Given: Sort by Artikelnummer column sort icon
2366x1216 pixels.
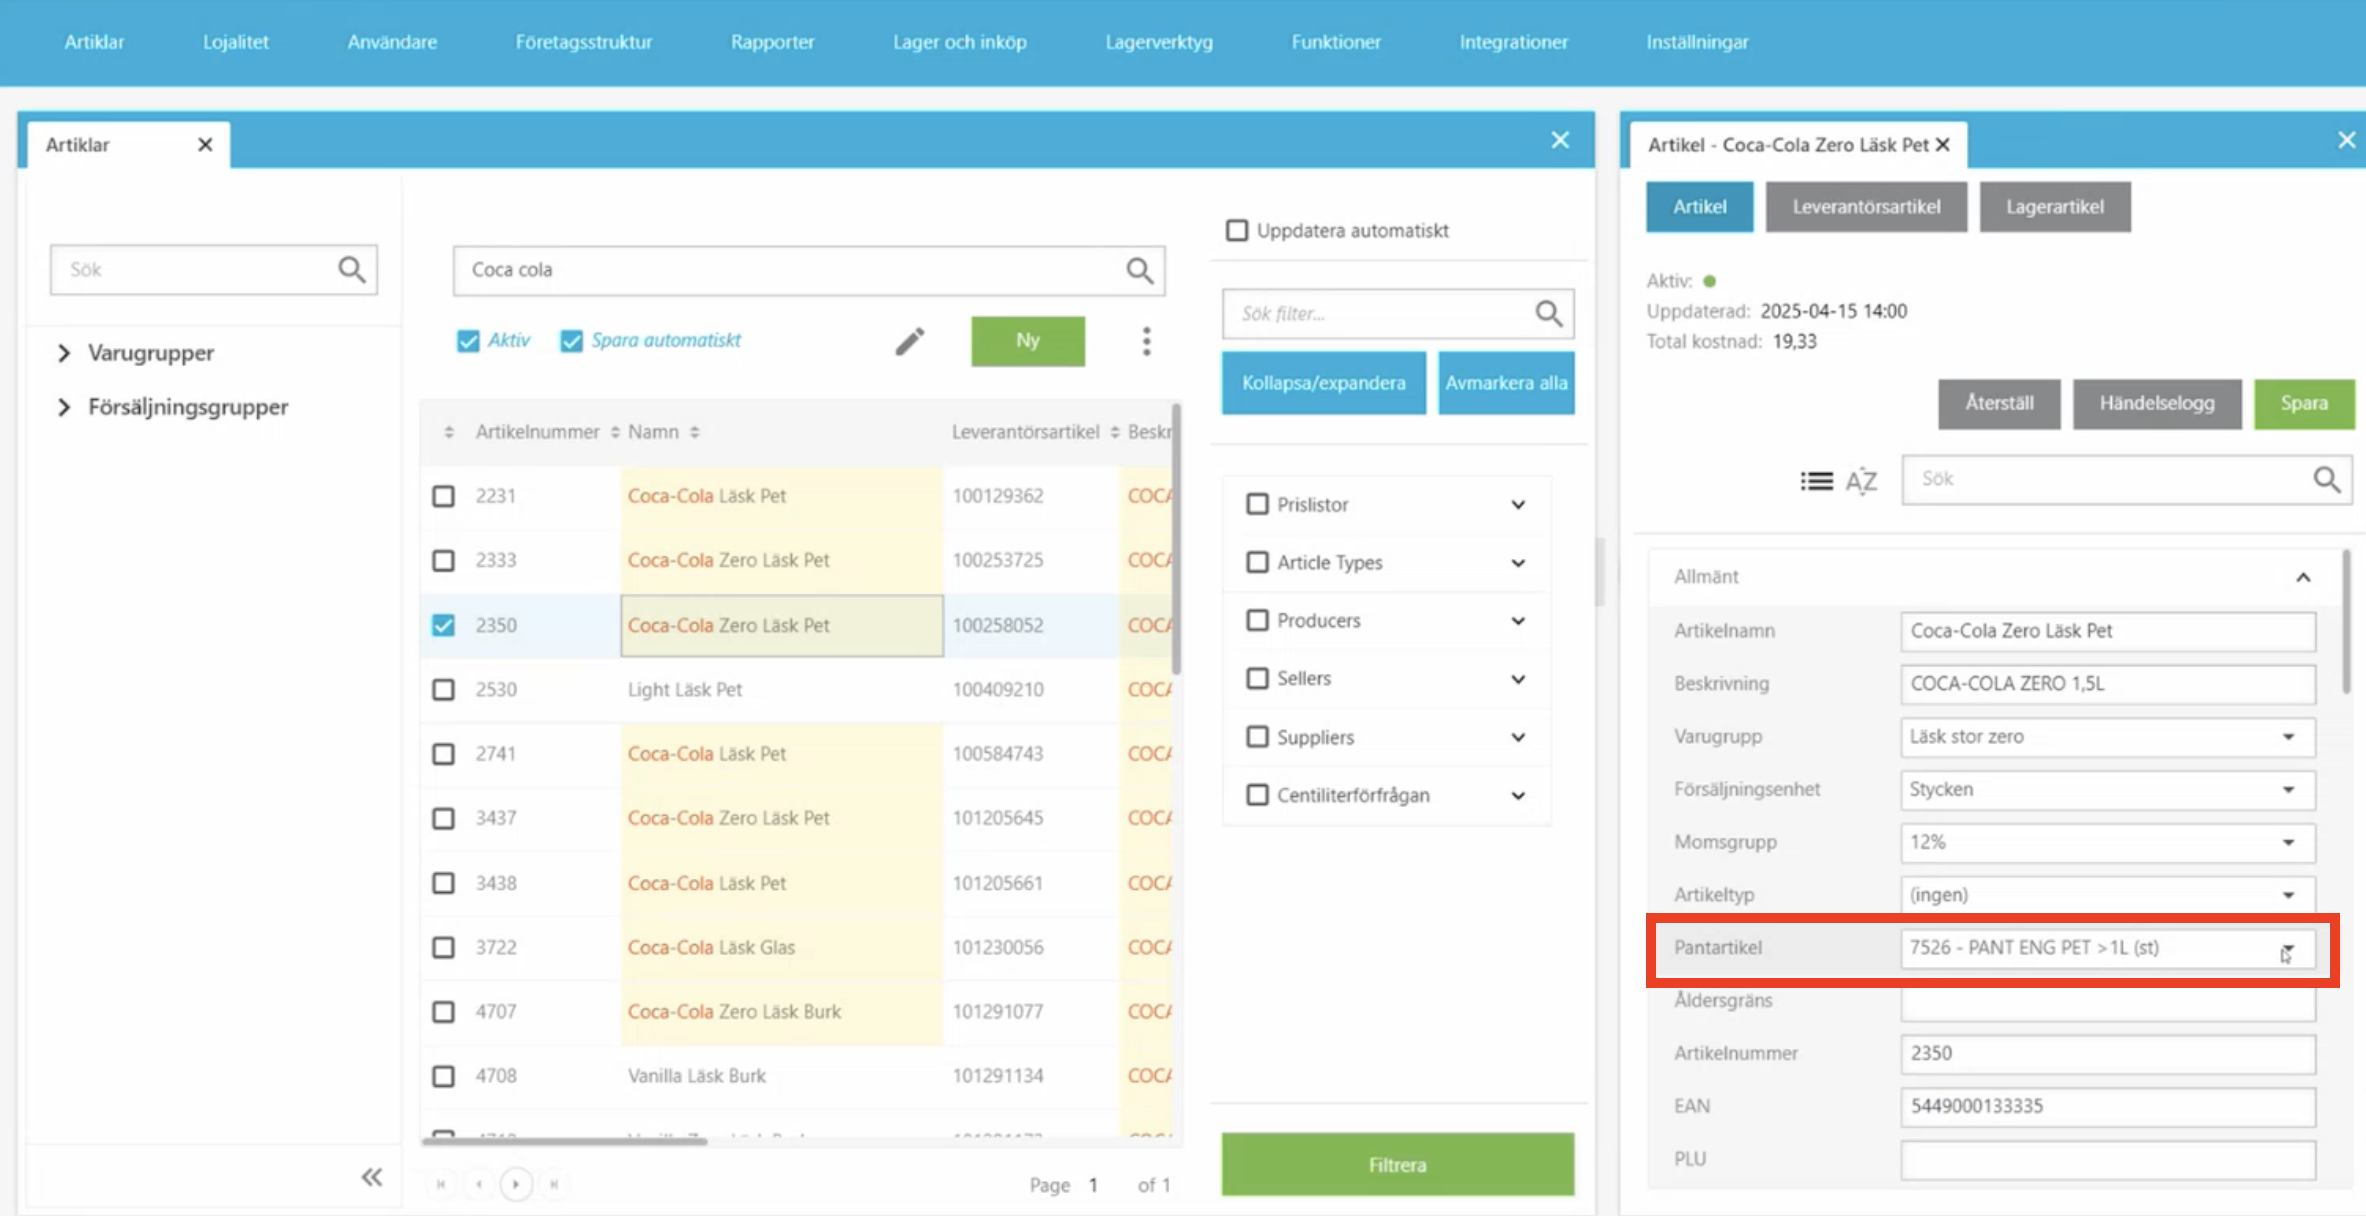Looking at the screenshot, I should 615,432.
